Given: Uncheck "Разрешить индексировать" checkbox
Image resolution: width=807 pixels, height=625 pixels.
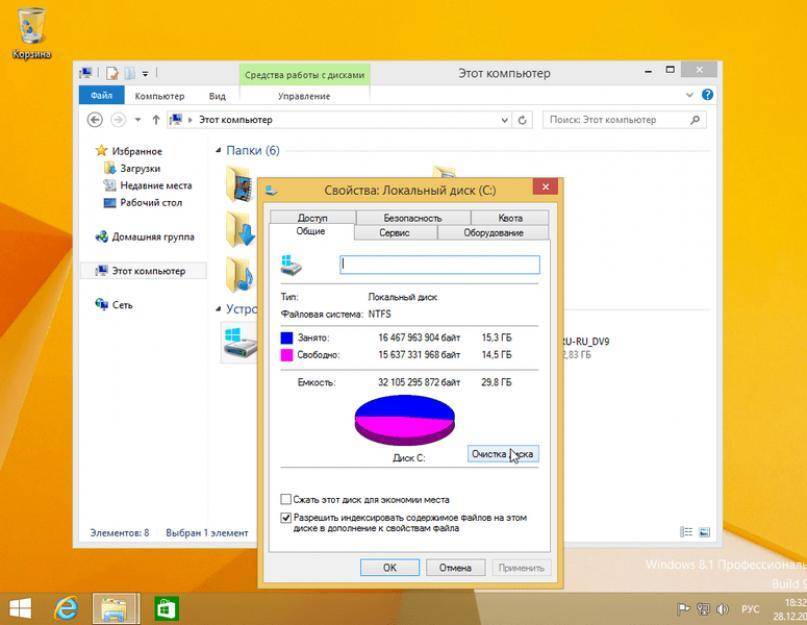Looking at the screenshot, I should click(x=286, y=518).
